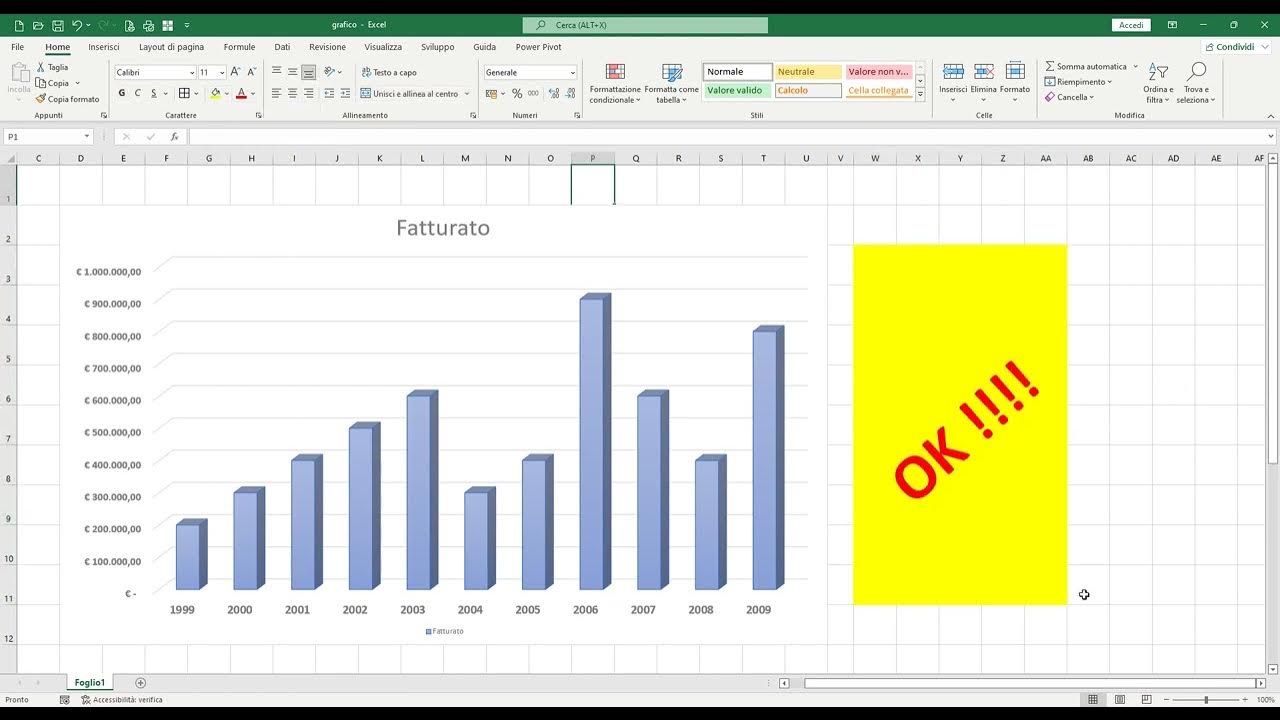Open the File menu
The image size is (1280, 720).
point(18,47)
